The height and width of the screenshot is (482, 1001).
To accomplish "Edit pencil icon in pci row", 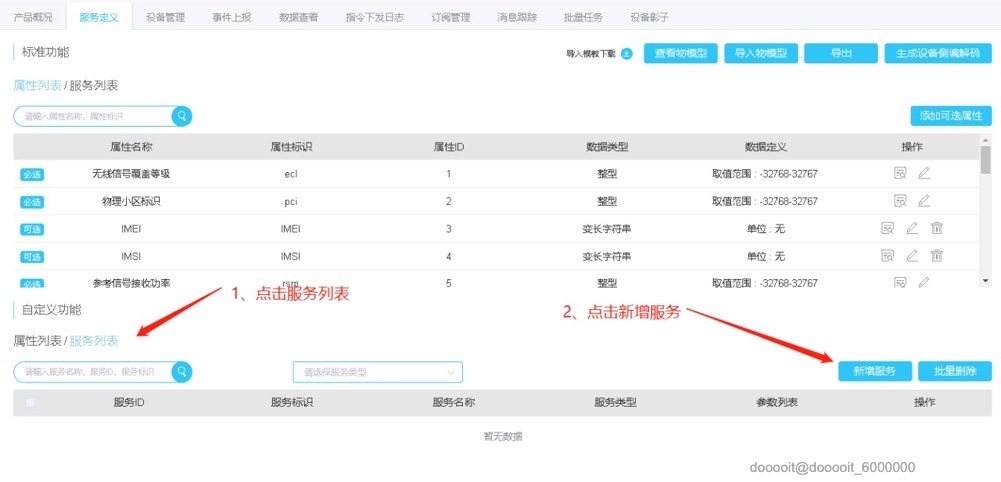I will coord(924,201).
